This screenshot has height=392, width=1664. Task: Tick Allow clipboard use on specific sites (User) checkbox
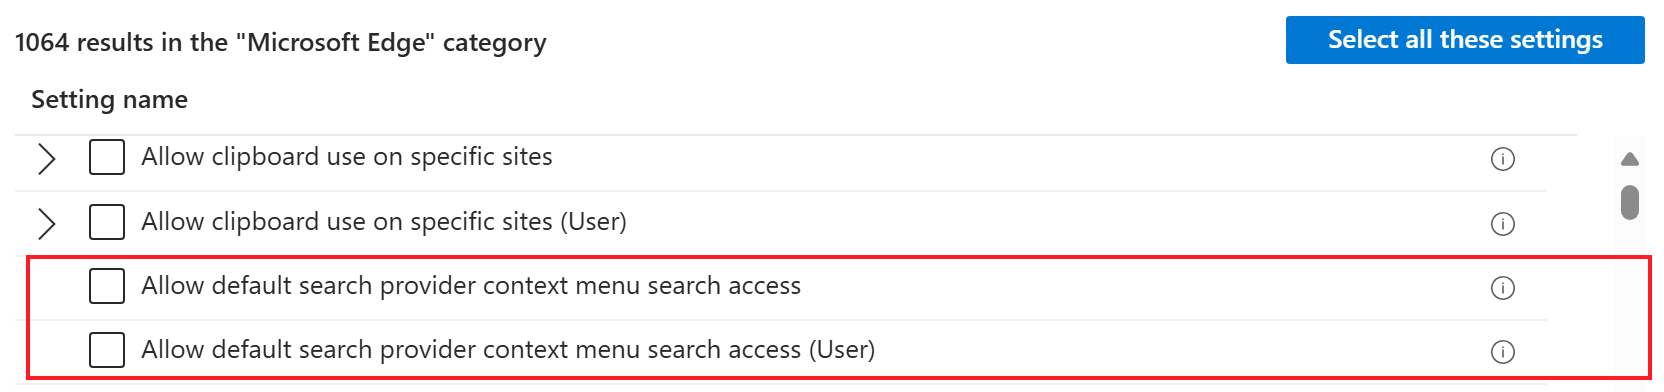pos(107,222)
